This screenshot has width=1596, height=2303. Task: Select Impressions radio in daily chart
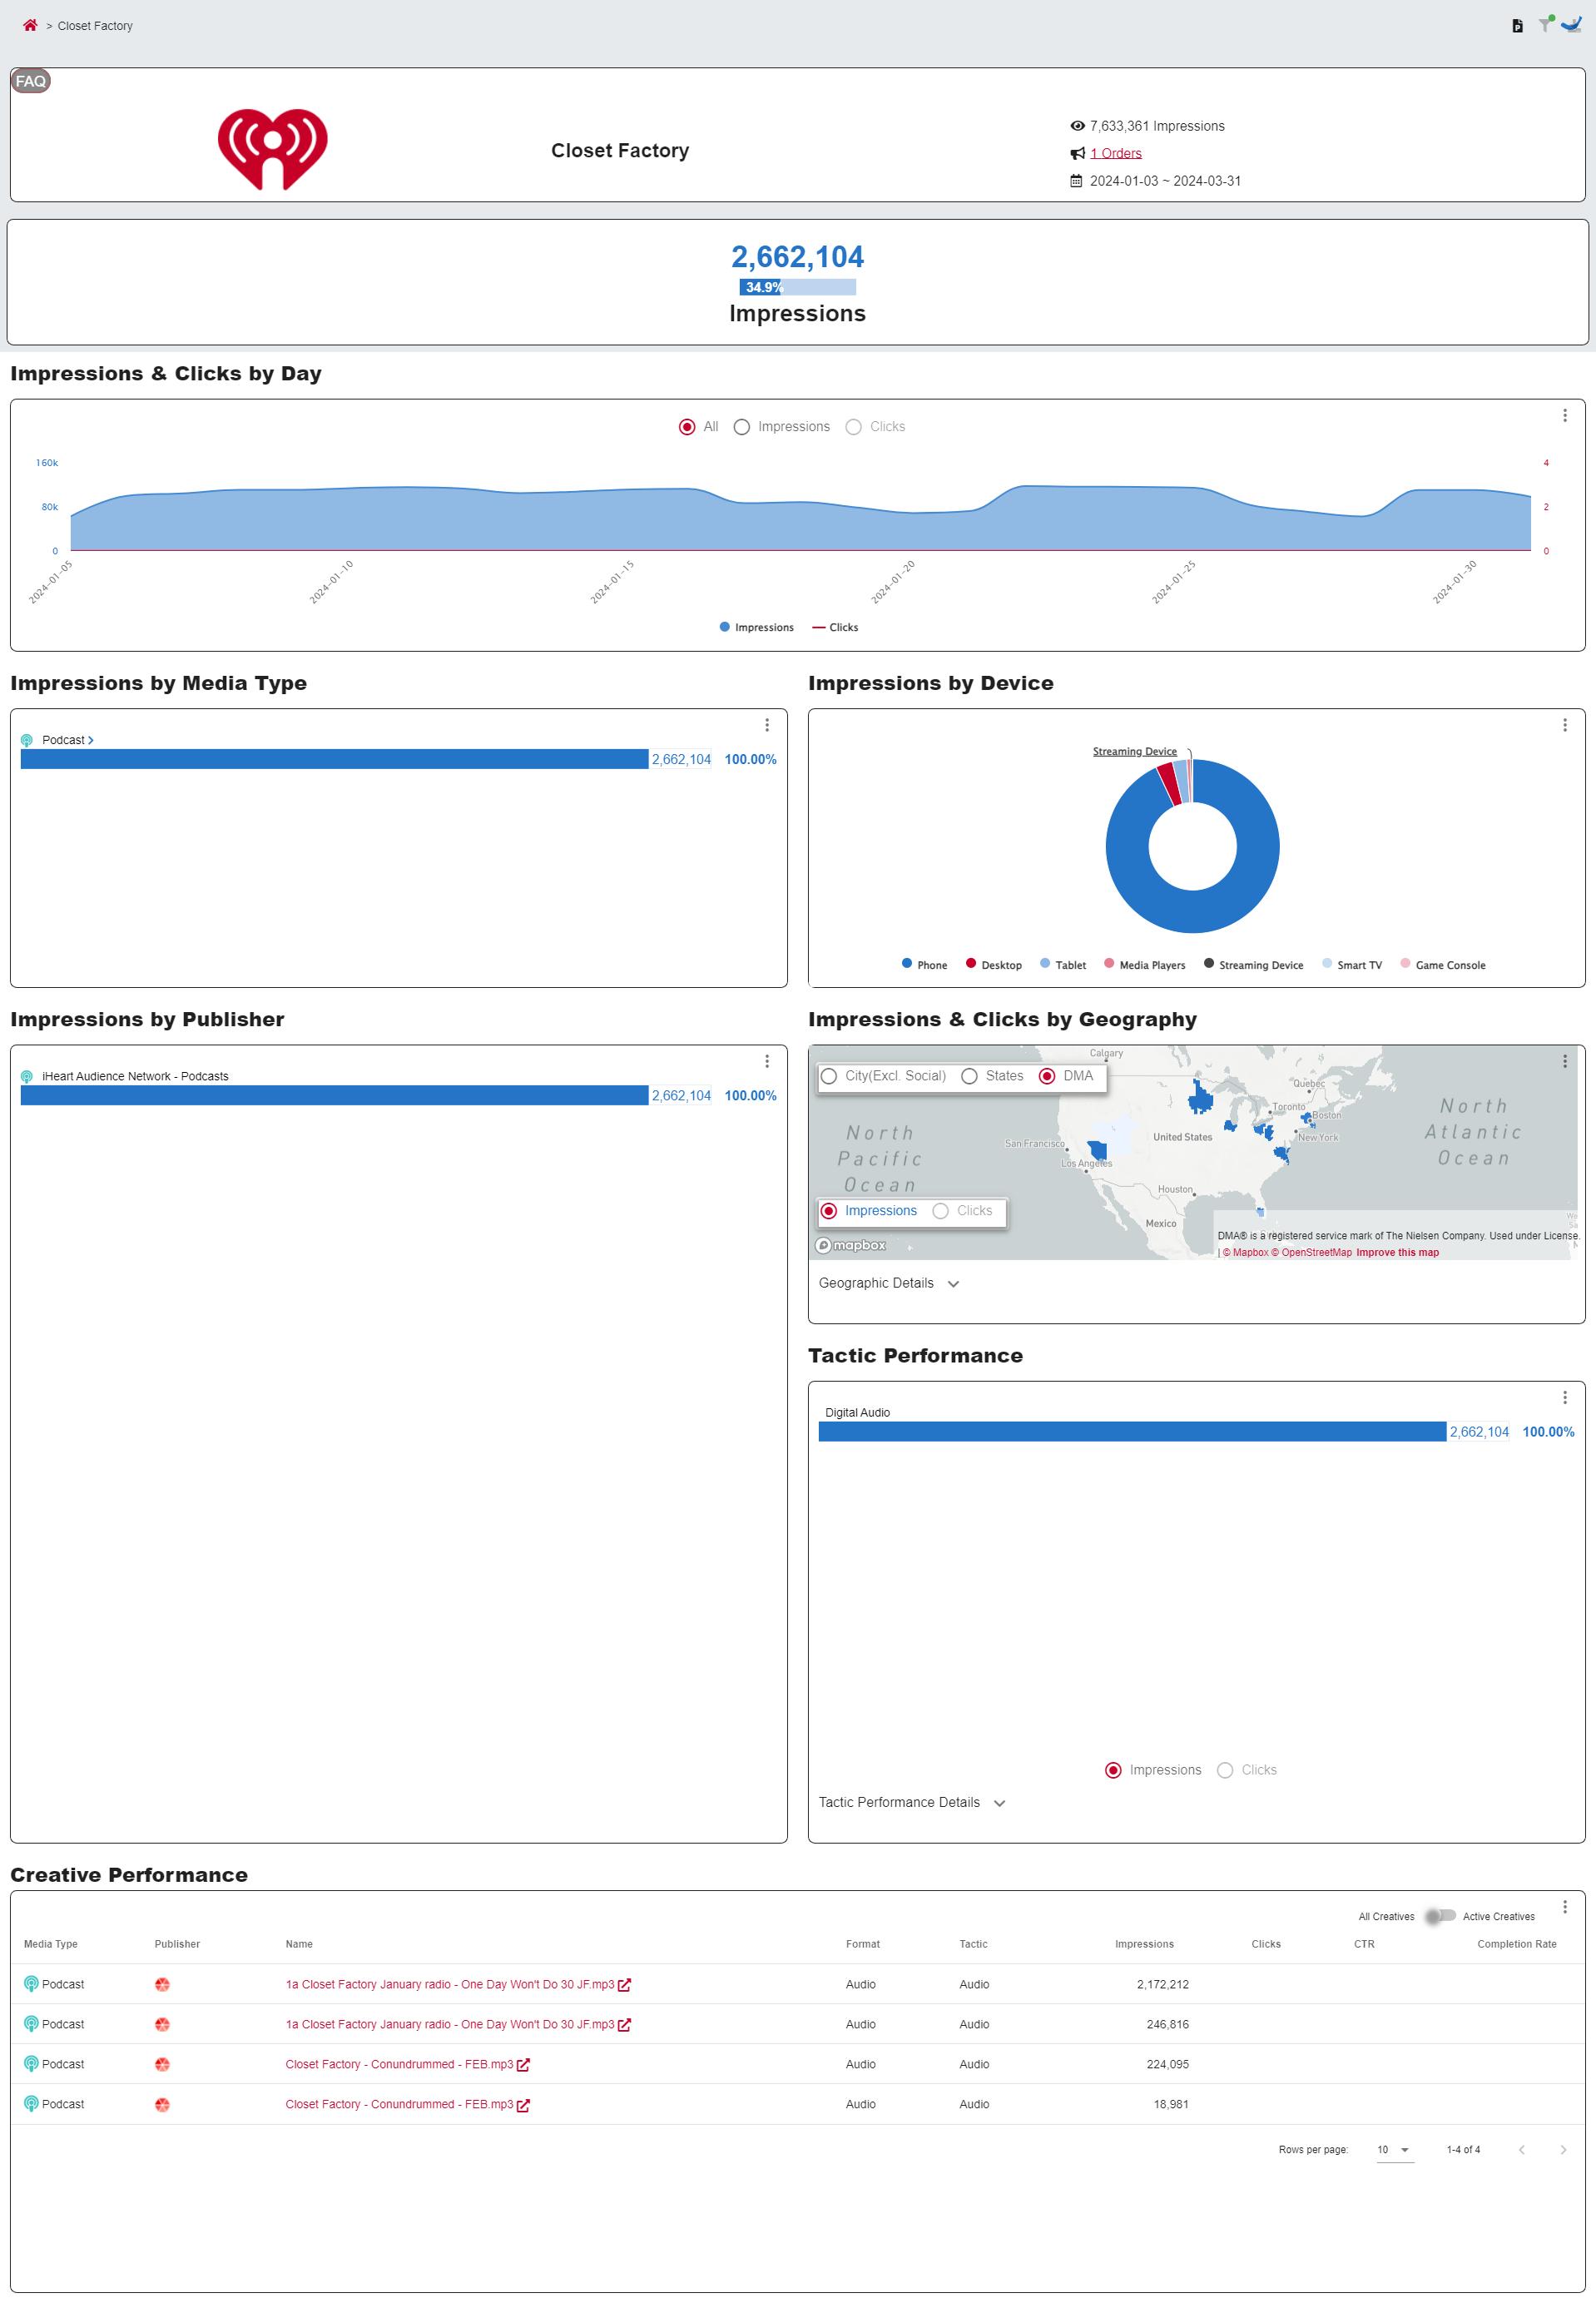tap(742, 427)
